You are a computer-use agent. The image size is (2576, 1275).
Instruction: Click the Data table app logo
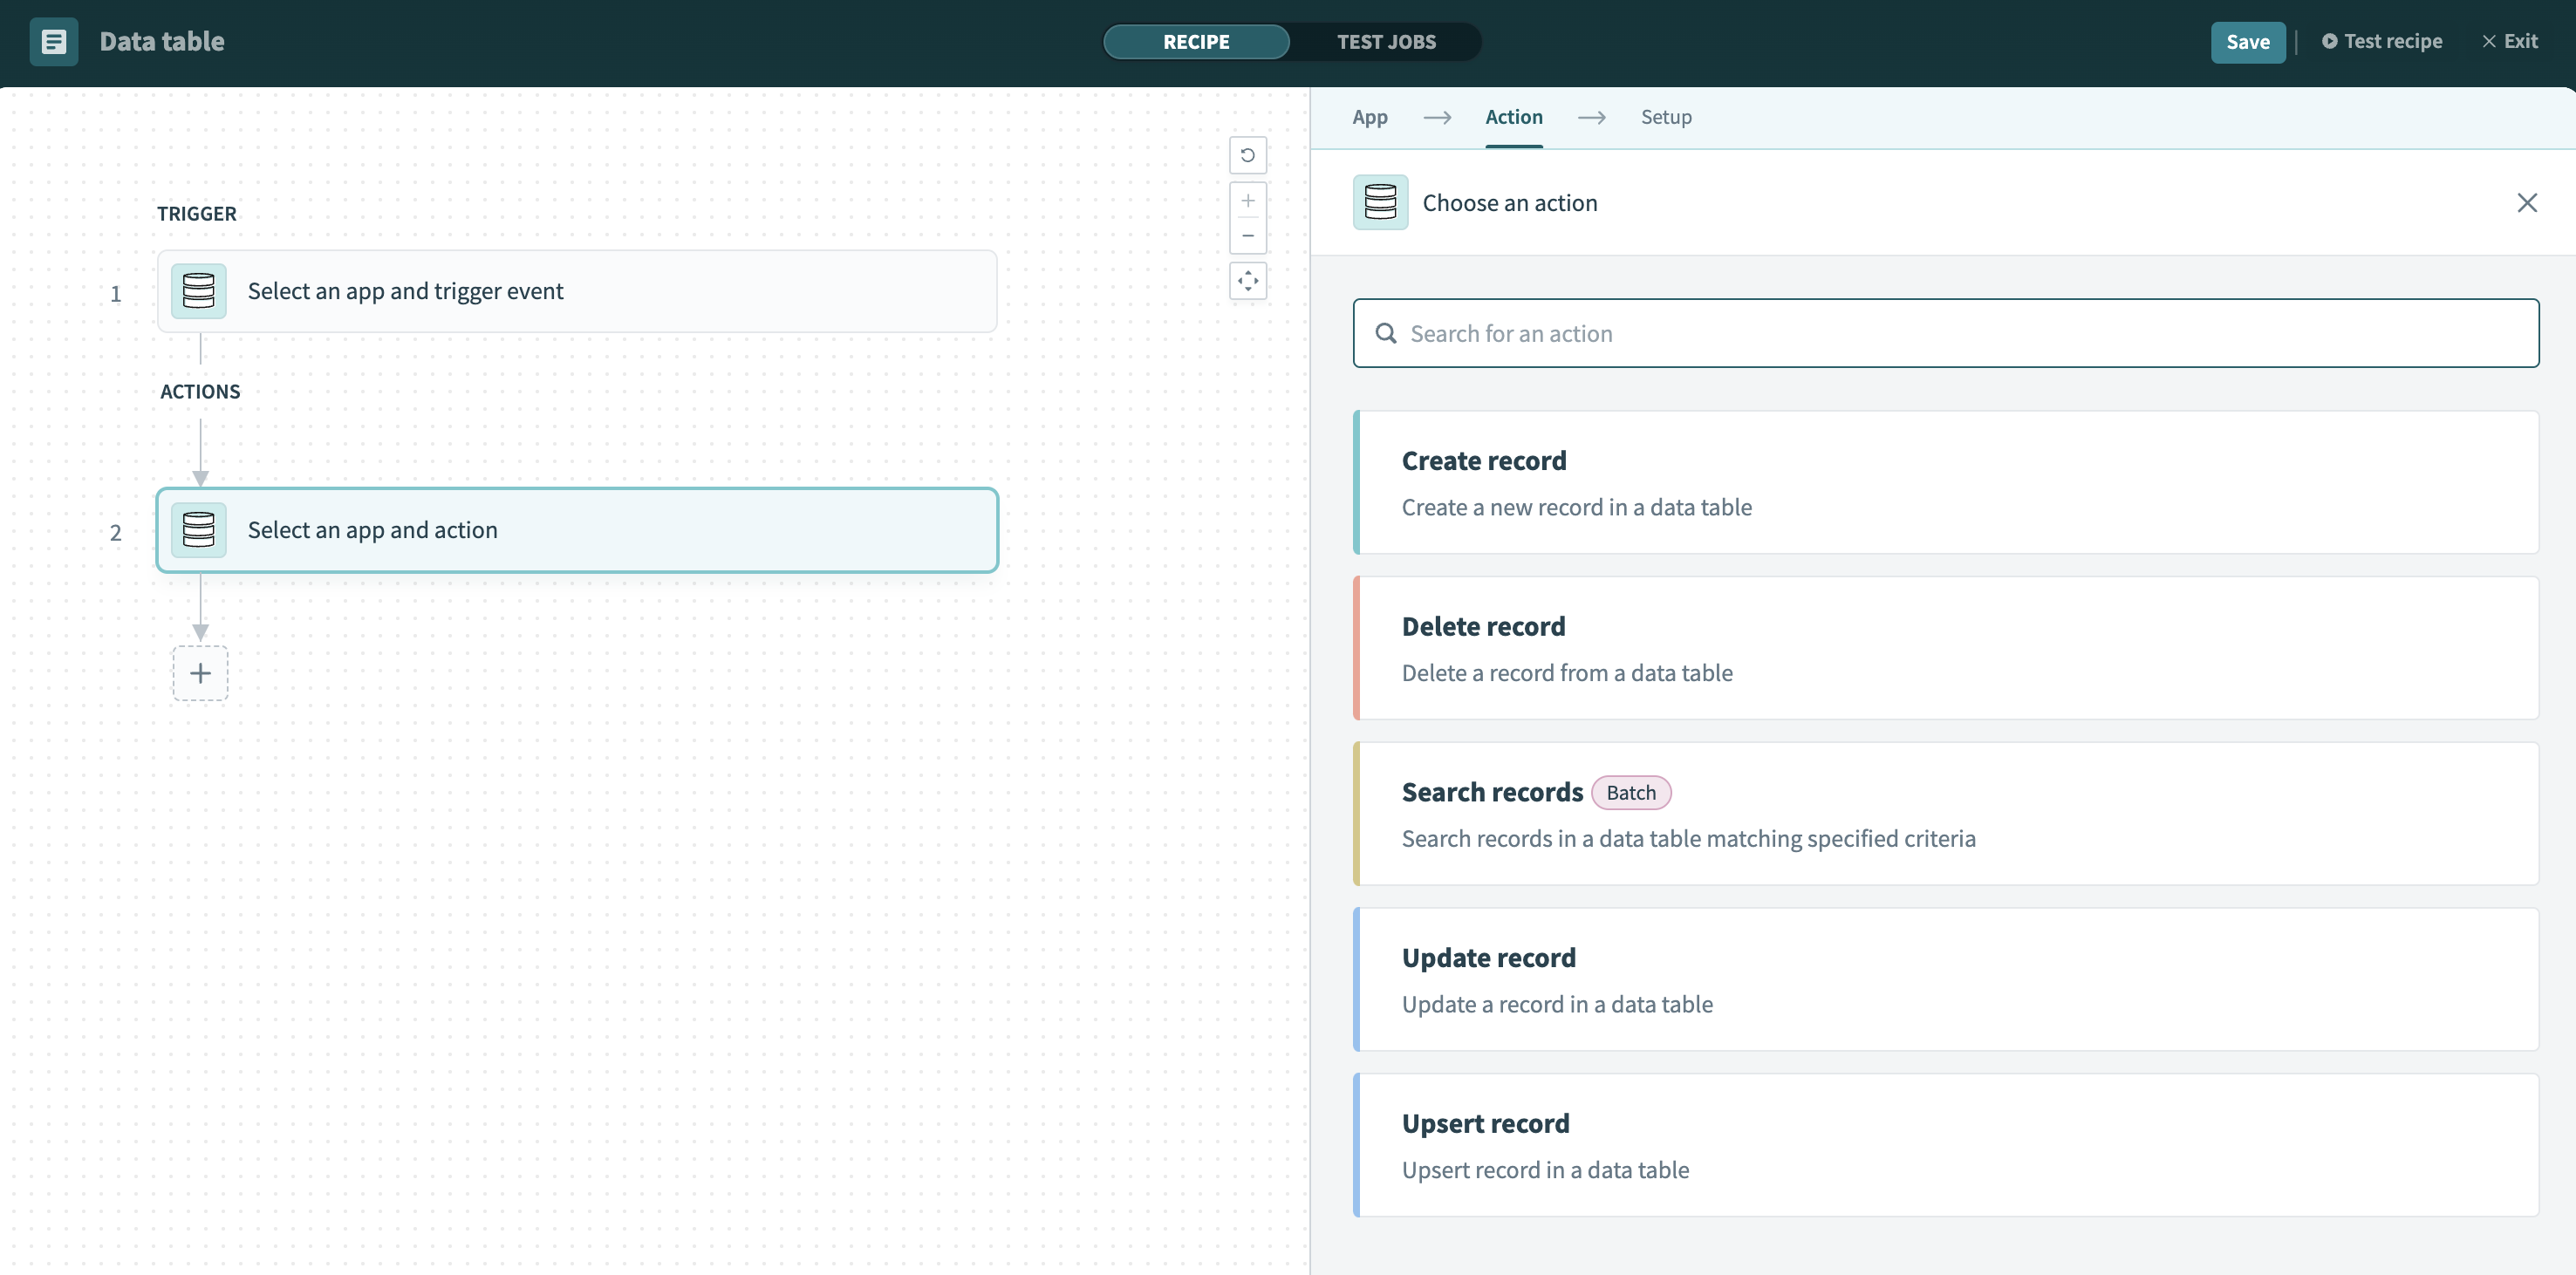tap(53, 41)
